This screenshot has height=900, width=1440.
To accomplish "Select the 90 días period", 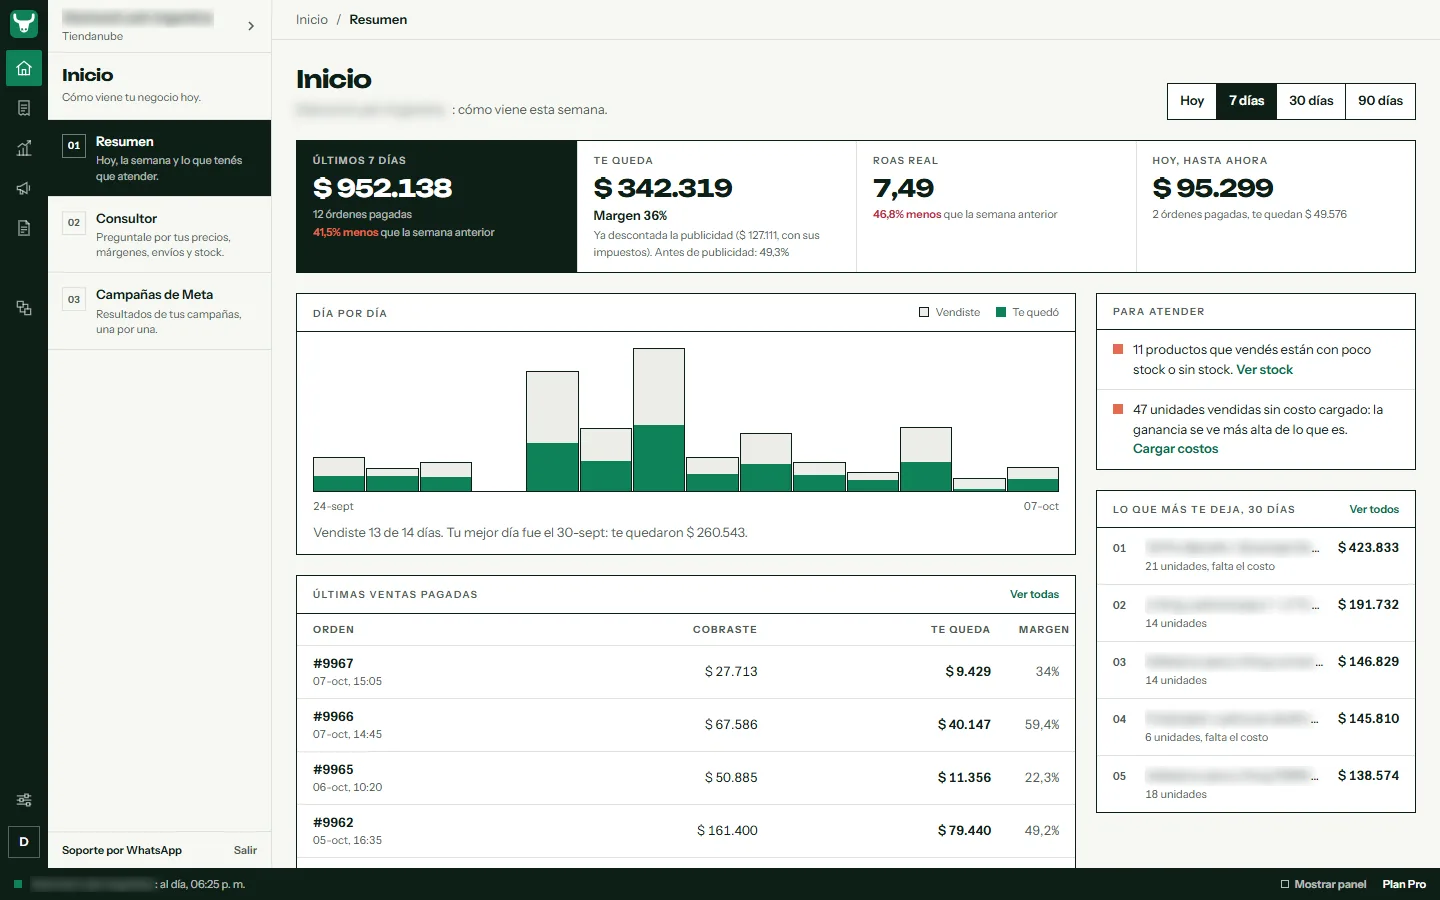I will pyautogui.click(x=1380, y=101).
